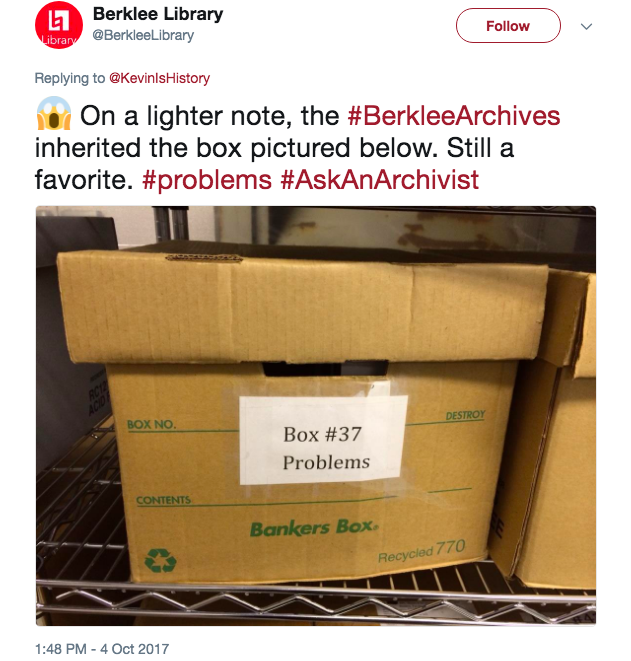631x661 pixels.
Task: Click the 'Replying to' text
Action: (70, 78)
